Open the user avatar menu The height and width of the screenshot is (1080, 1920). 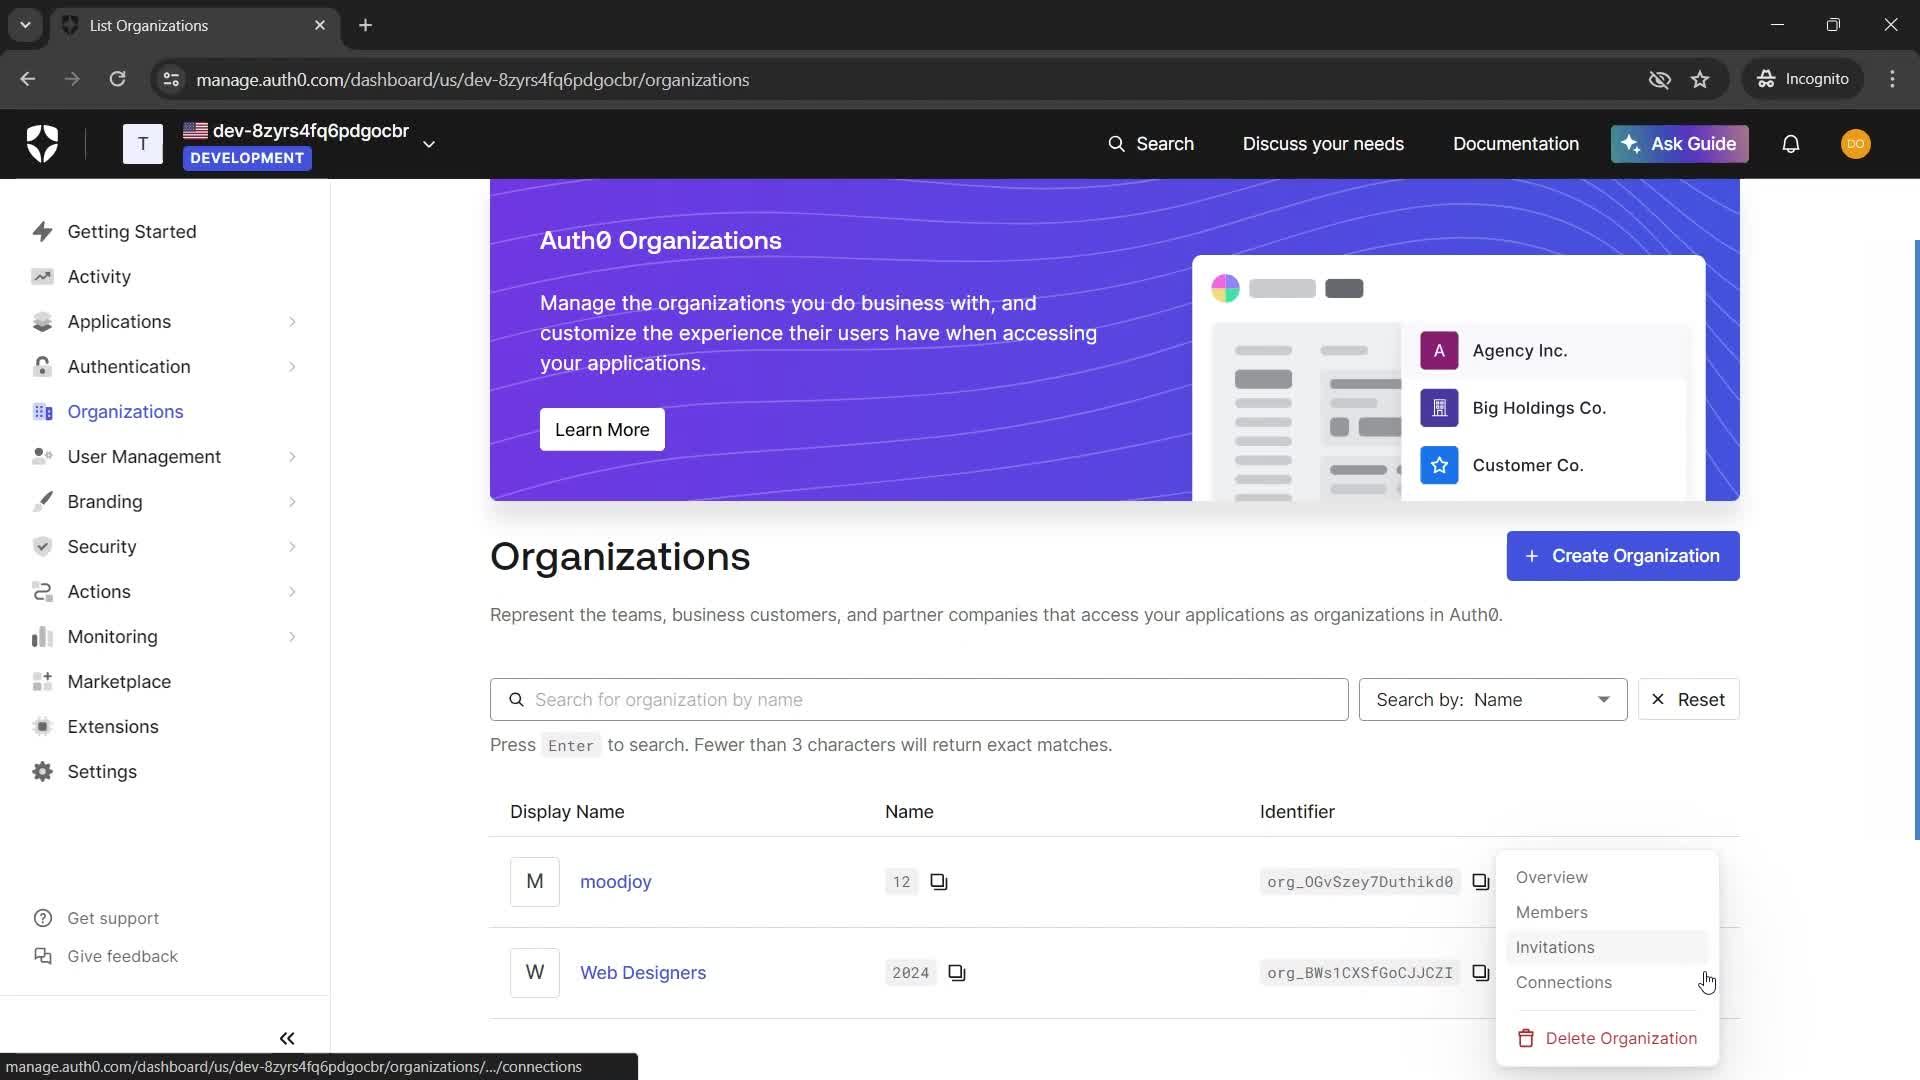click(x=1855, y=144)
